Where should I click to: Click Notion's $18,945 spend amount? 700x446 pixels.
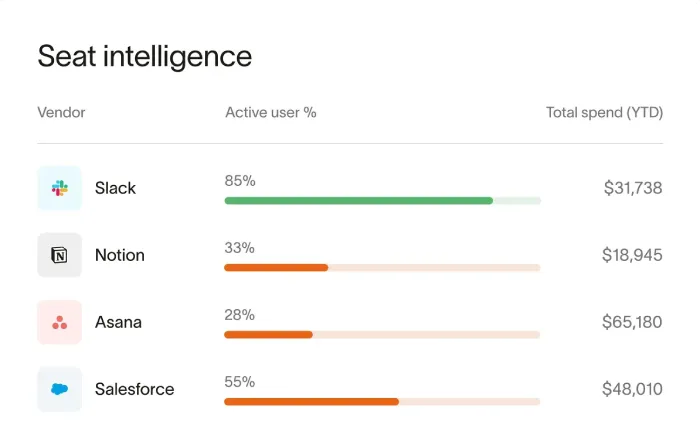(x=631, y=255)
